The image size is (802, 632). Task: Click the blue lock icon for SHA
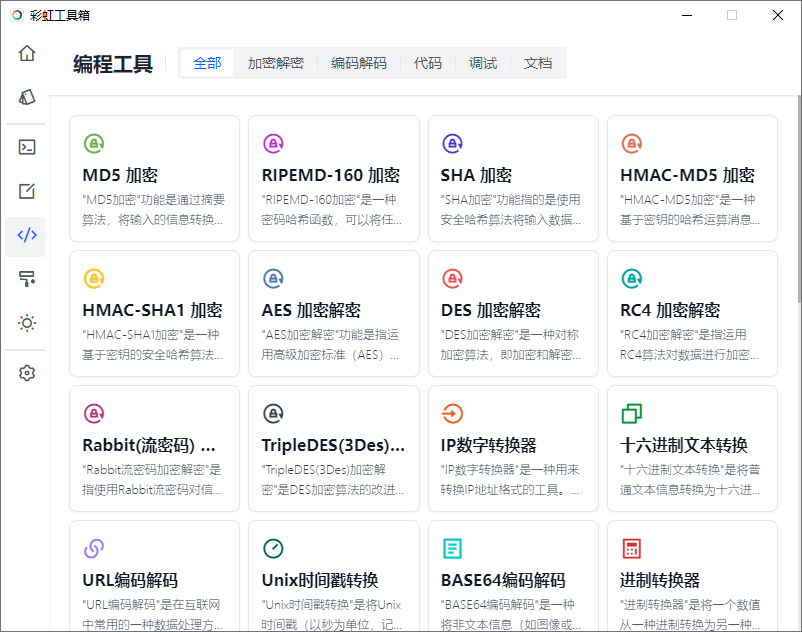pos(452,144)
